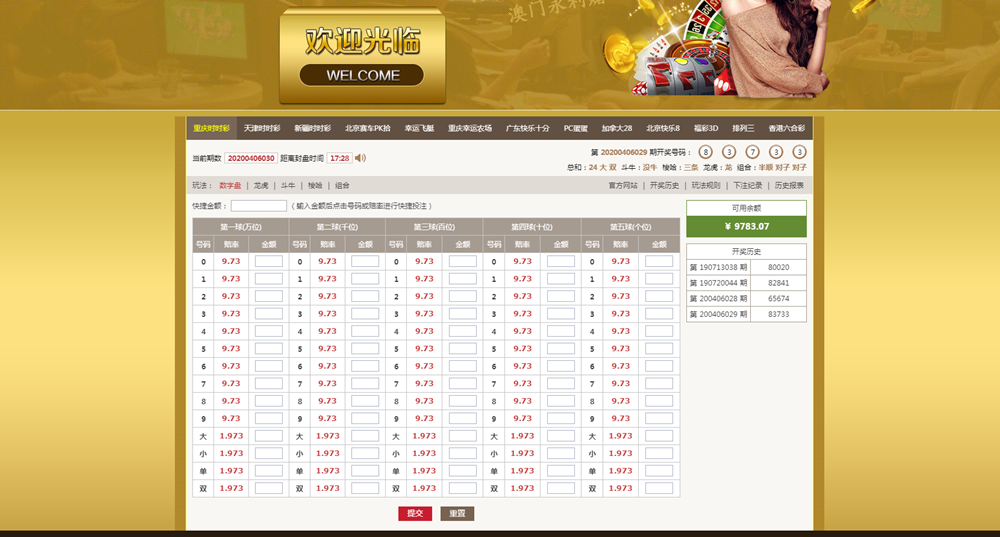Mute the countdown sound speaker icon
The image size is (1000, 537).
pos(361,158)
